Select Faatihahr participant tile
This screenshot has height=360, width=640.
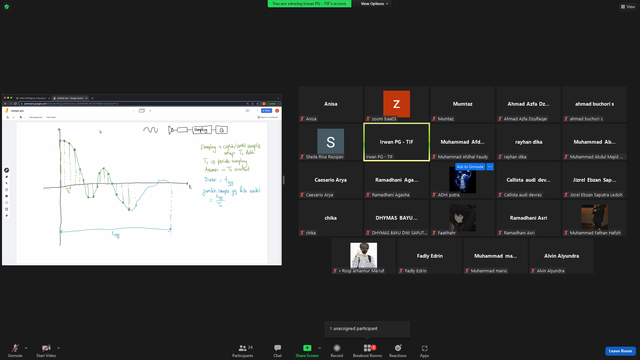(462, 218)
